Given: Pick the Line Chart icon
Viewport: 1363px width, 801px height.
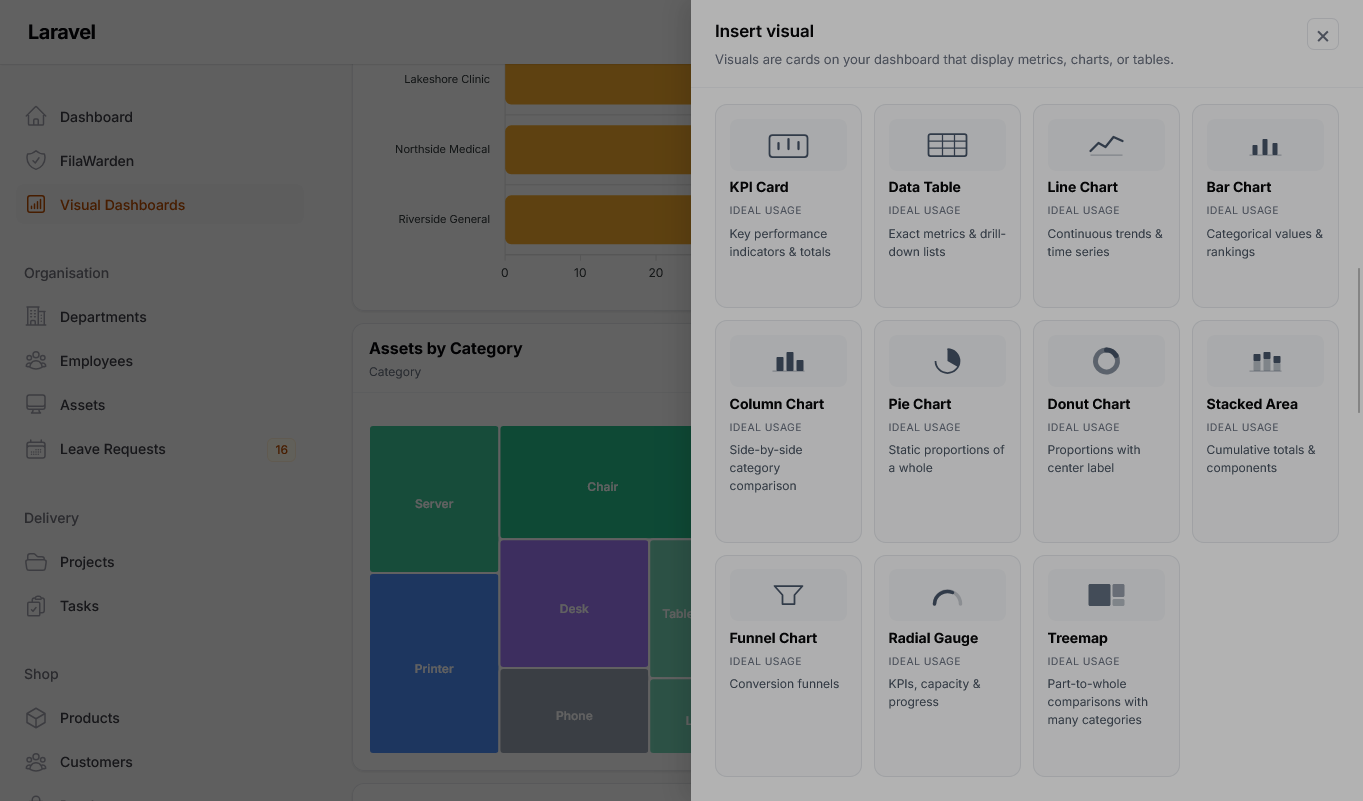Looking at the screenshot, I should 1106,146.
